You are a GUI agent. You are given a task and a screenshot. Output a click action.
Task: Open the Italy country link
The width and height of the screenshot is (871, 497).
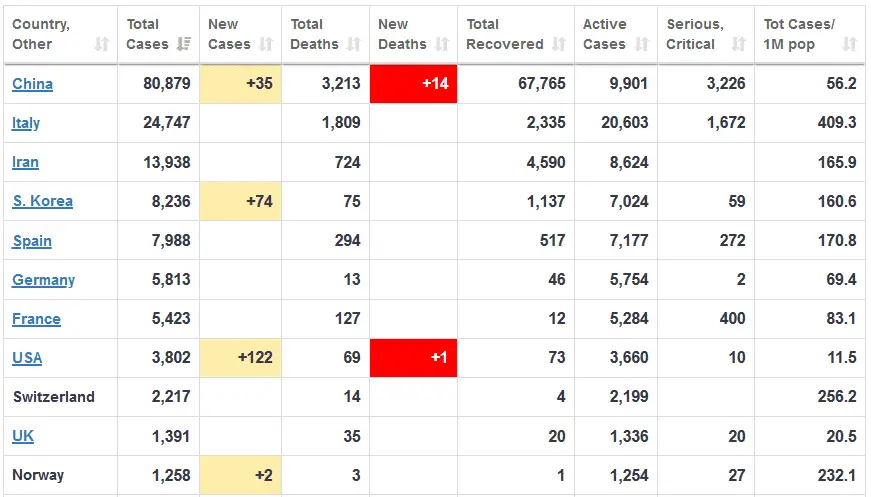(26, 123)
